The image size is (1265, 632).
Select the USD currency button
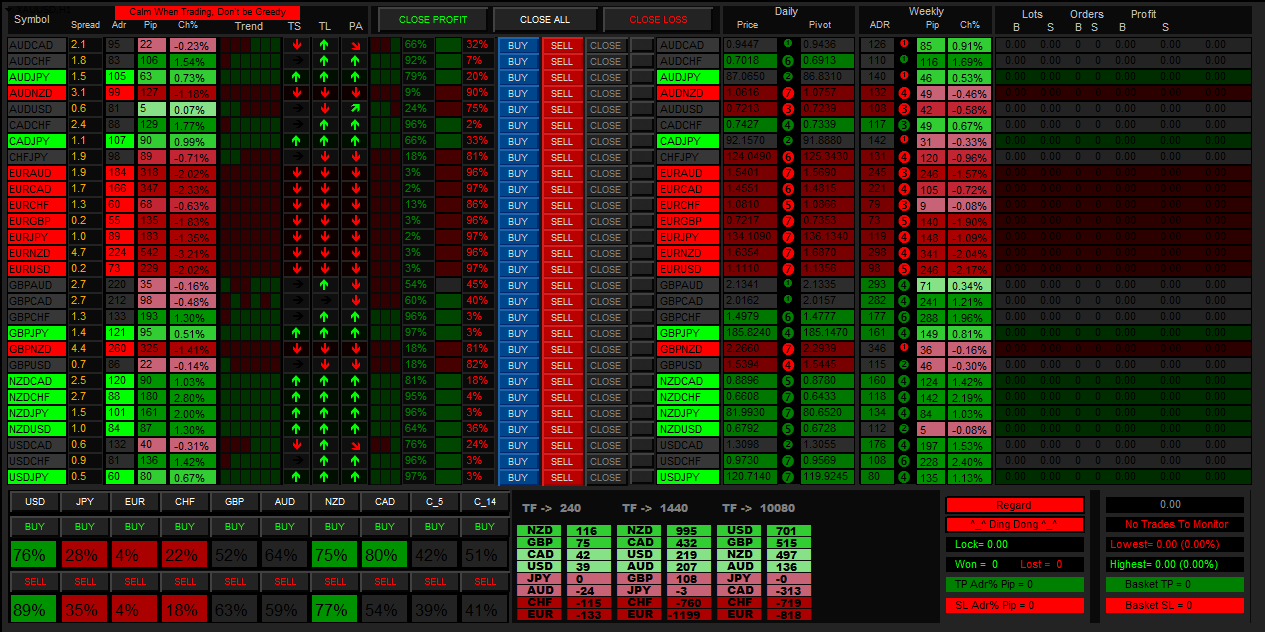(35, 502)
